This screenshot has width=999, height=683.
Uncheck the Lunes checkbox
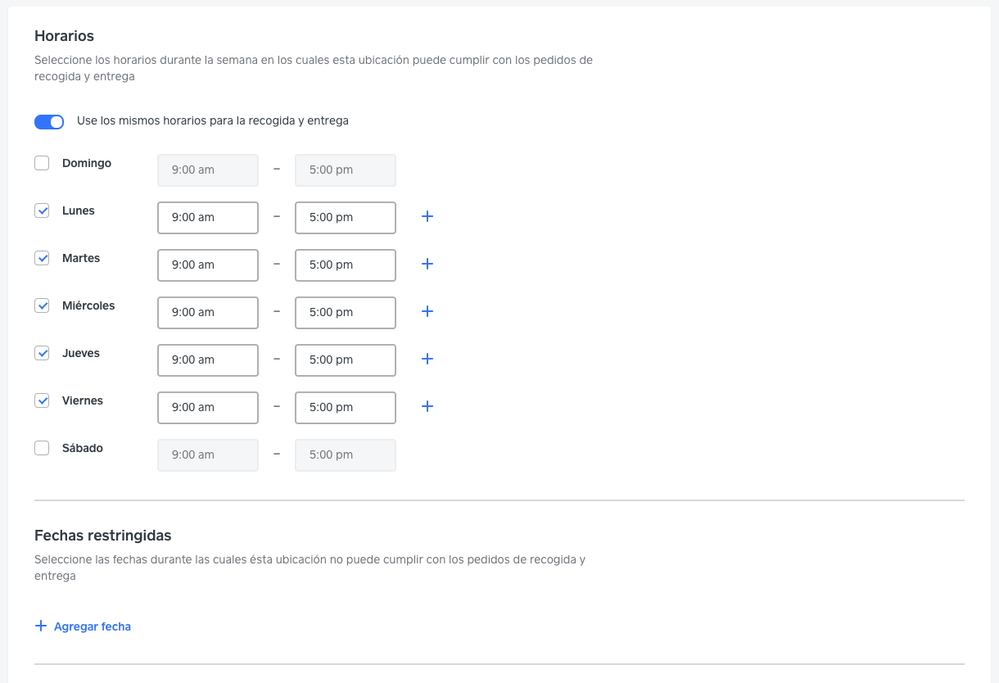click(42, 211)
